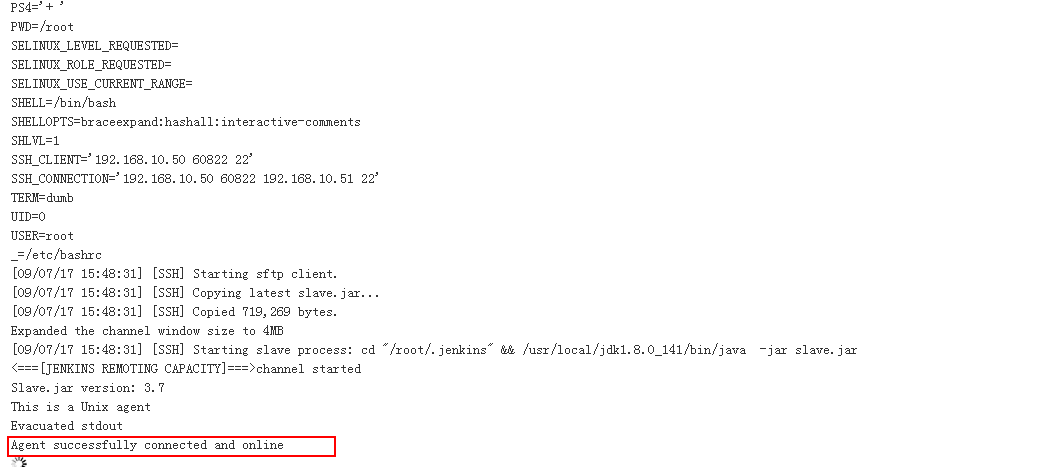Click the 'PWD=/root' variable line
1047x467 pixels.
point(42,27)
